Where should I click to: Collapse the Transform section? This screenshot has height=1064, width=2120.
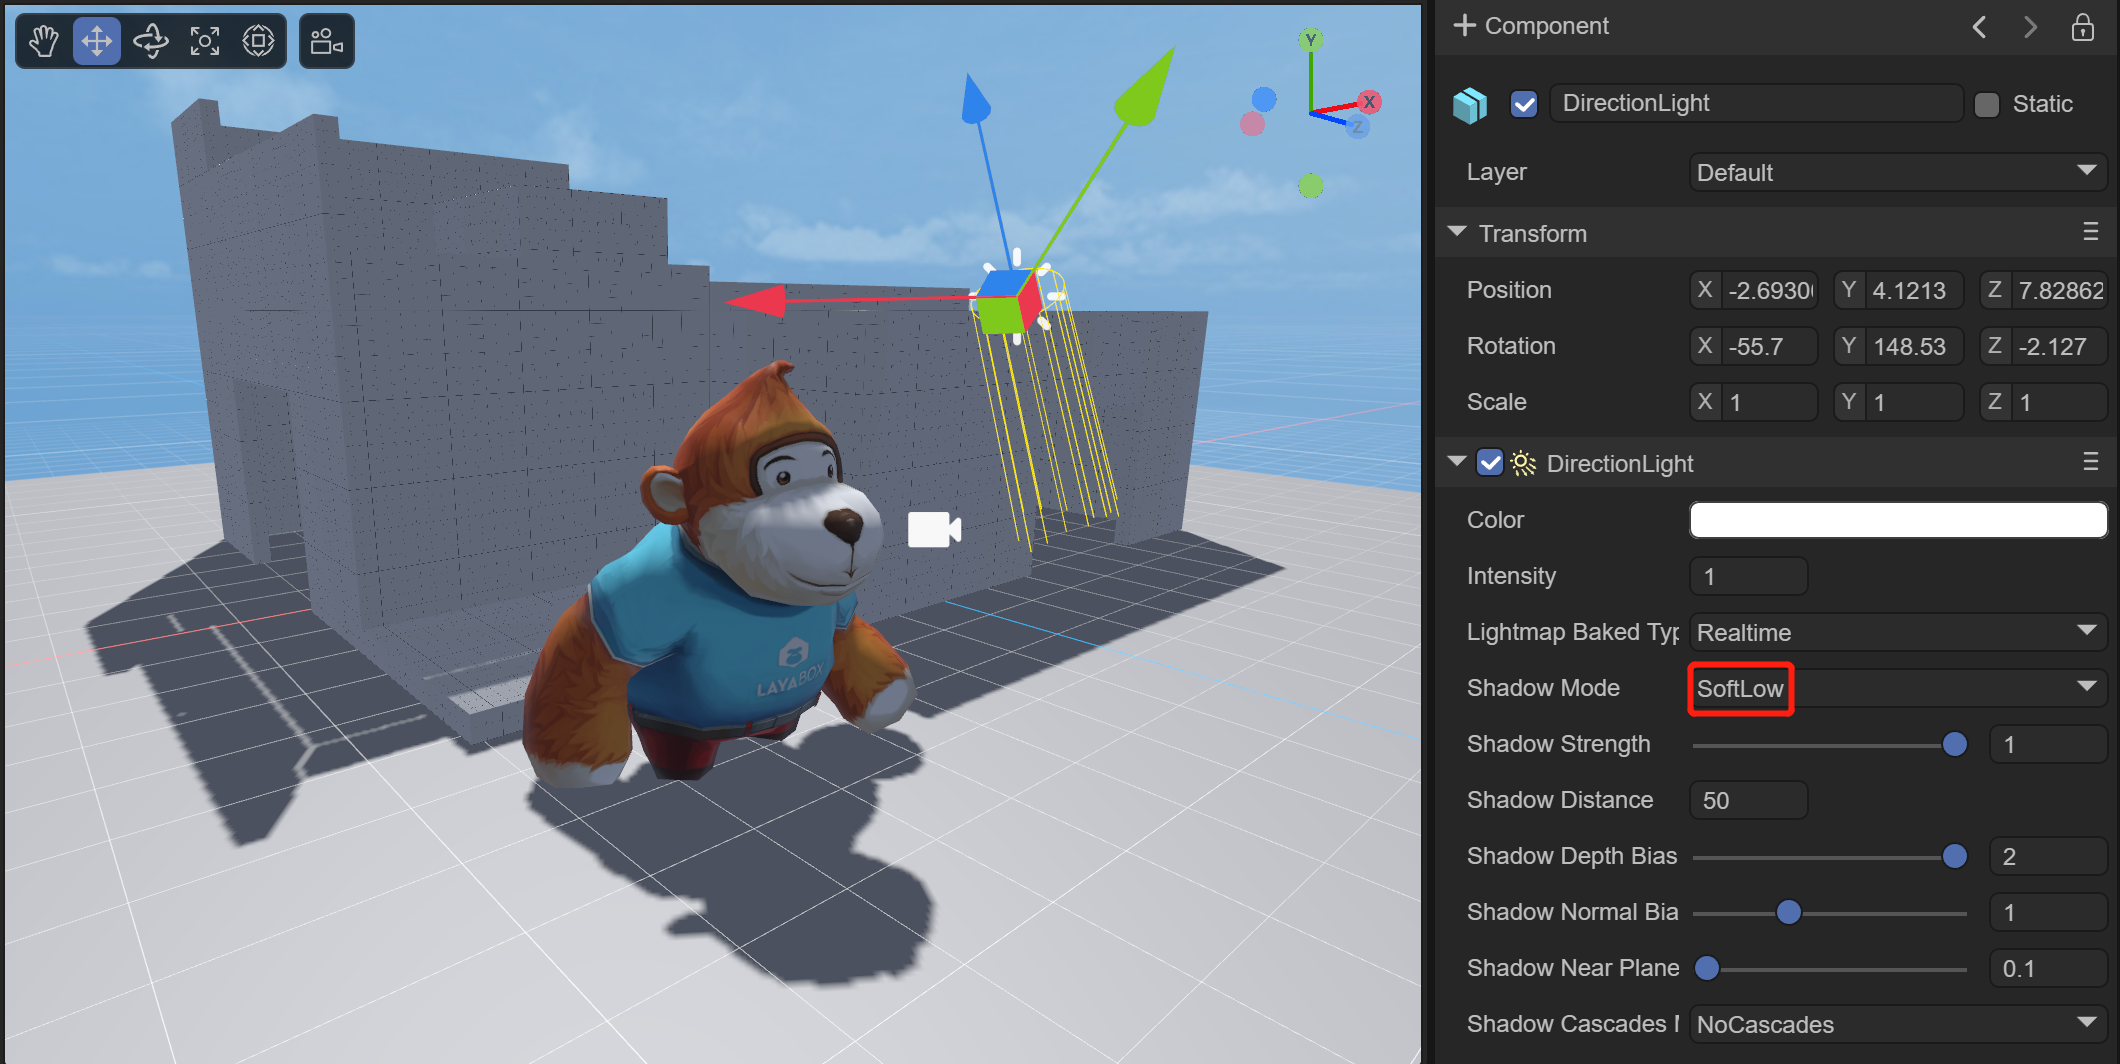1457,232
